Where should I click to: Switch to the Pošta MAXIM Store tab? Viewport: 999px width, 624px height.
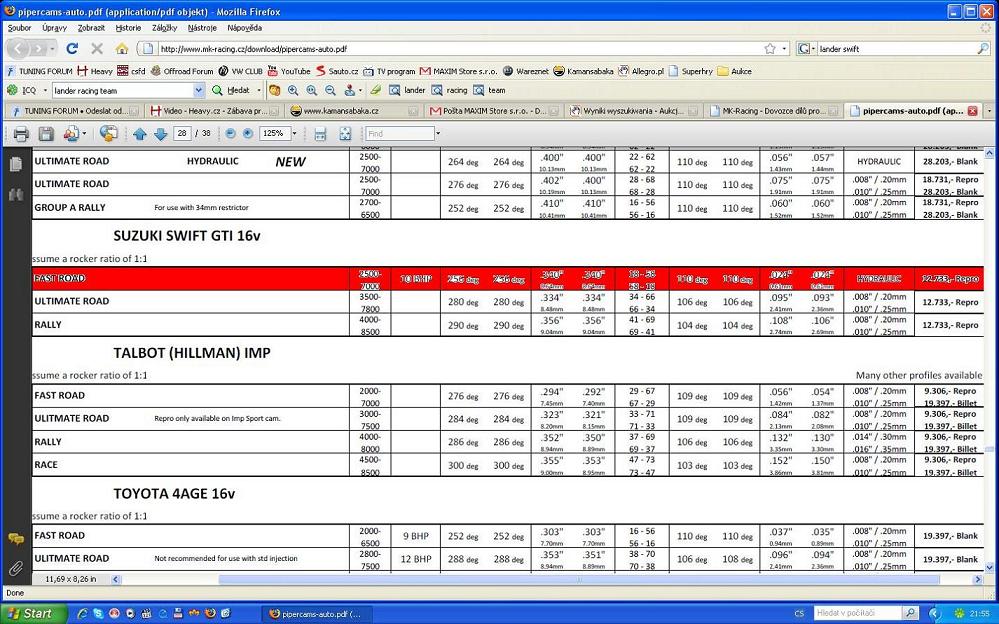[x=494, y=111]
